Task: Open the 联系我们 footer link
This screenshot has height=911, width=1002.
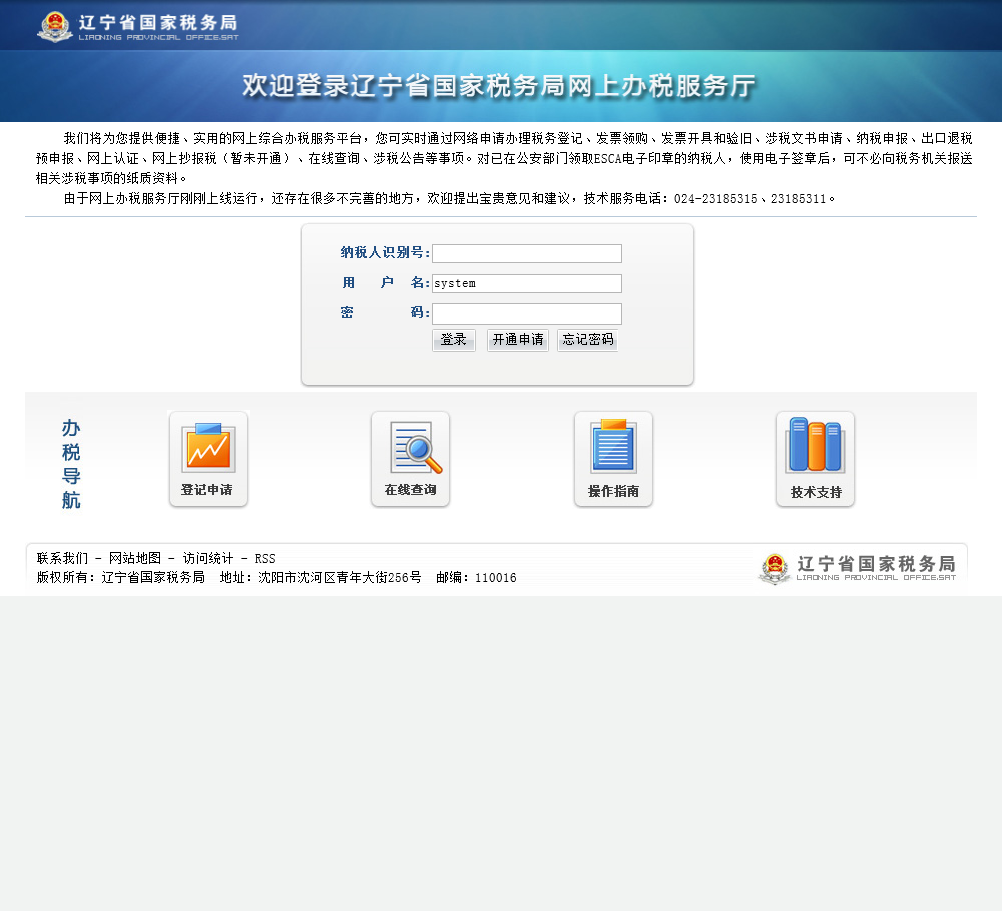Action: tap(63, 558)
